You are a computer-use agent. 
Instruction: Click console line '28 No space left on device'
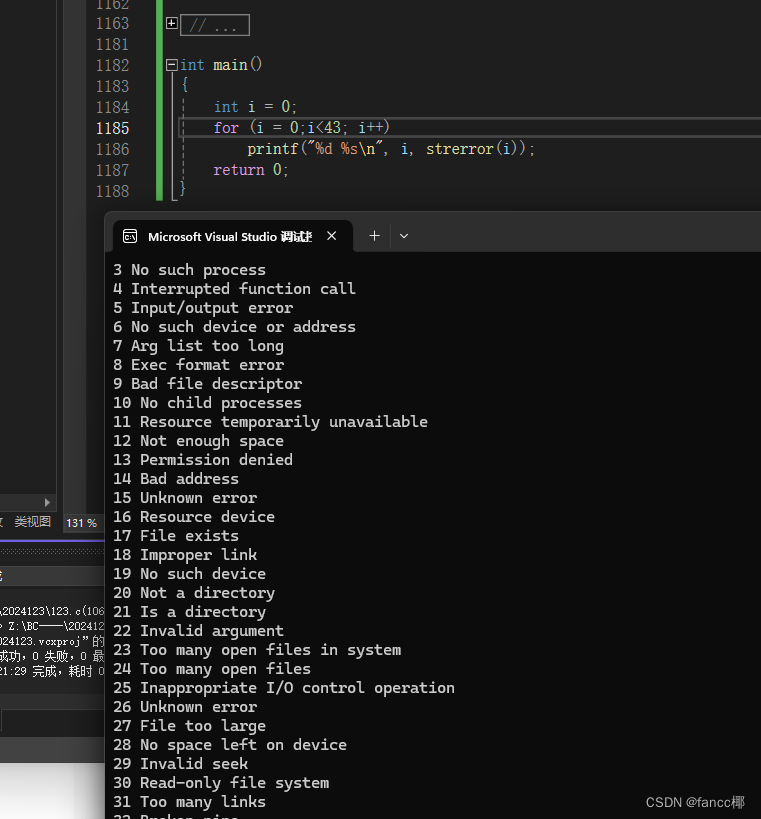click(x=230, y=745)
